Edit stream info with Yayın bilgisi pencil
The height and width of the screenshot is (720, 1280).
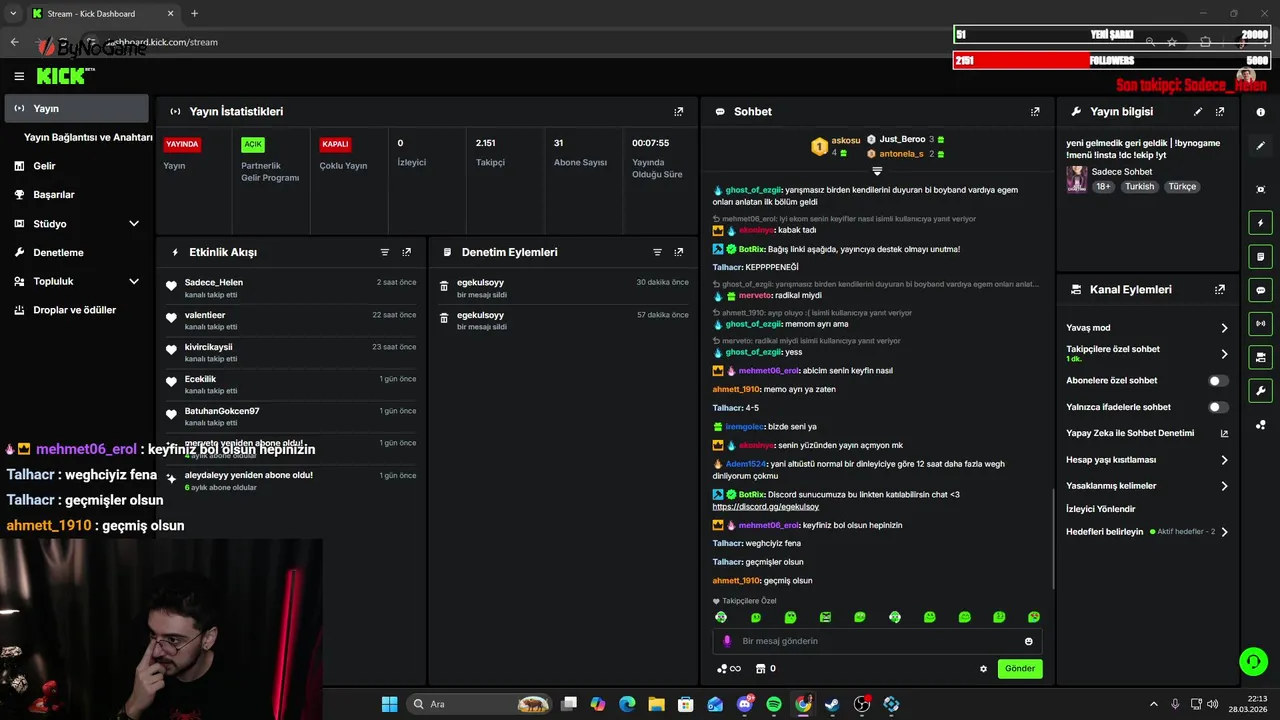point(1198,112)
